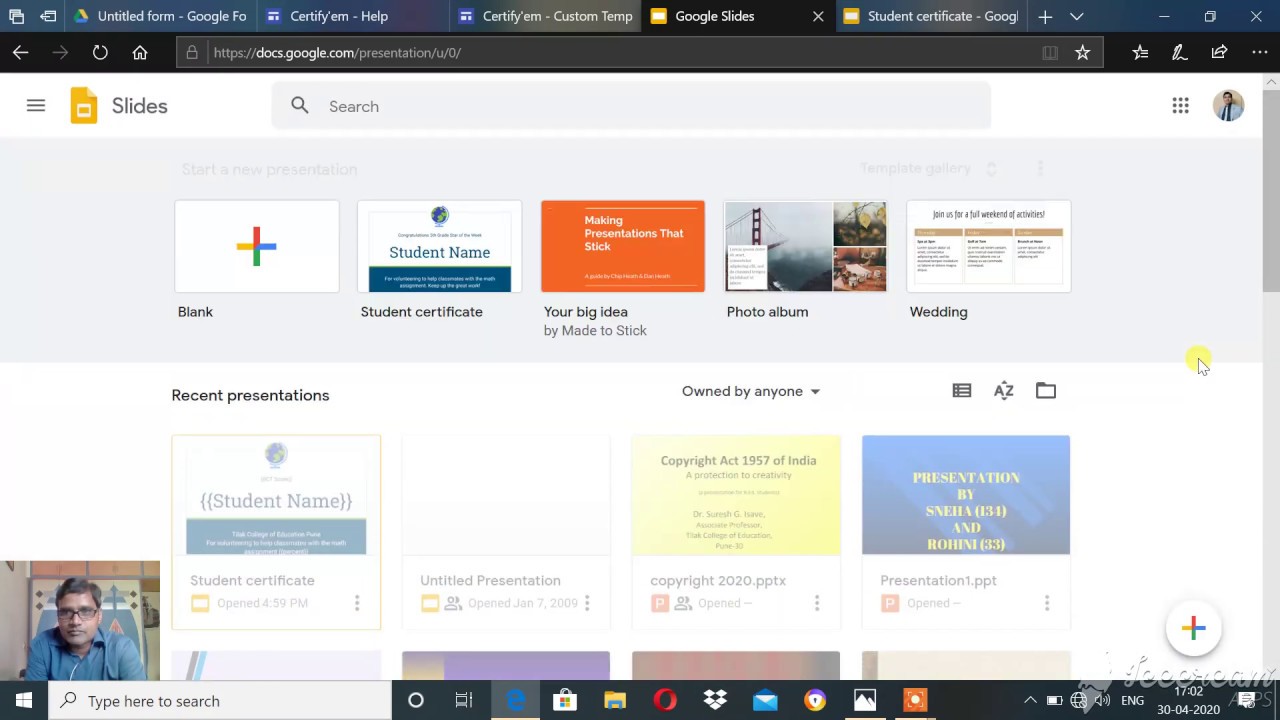The width and height of the screenshot is (1280, 720).
Task: Open more options for copyright 2020.pptx
Action: point(817,603)
